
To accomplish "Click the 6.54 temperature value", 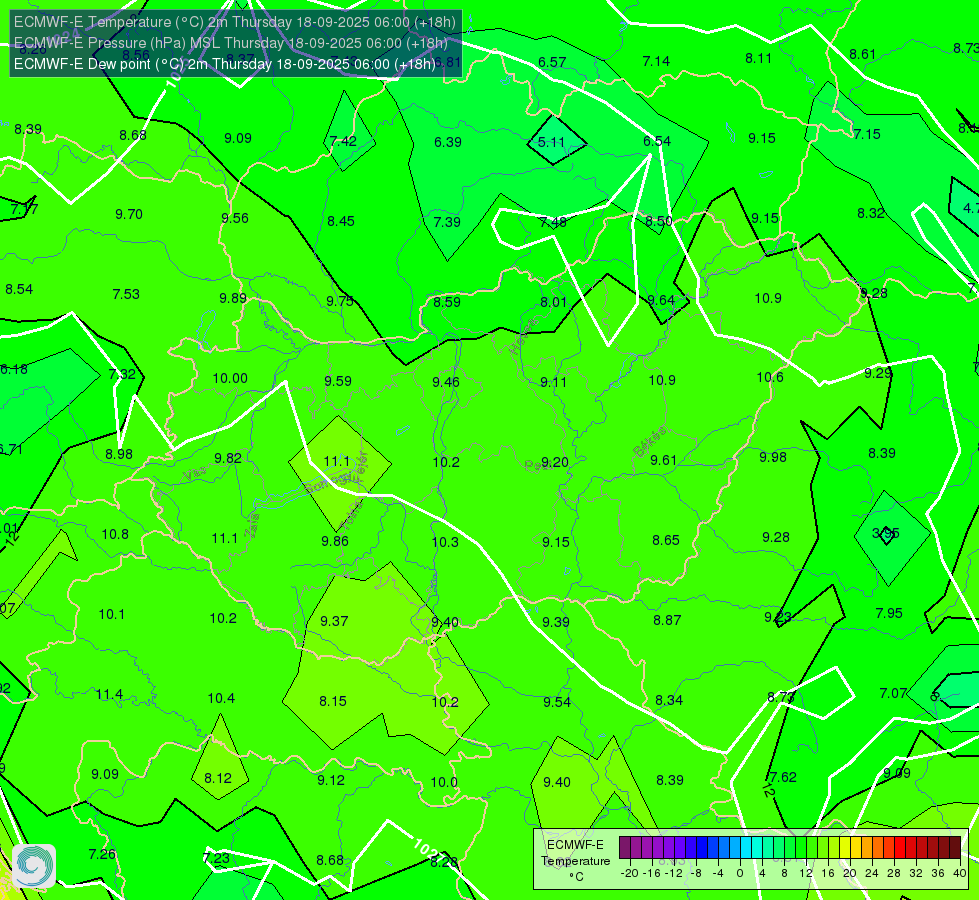I will coord(657,141).
